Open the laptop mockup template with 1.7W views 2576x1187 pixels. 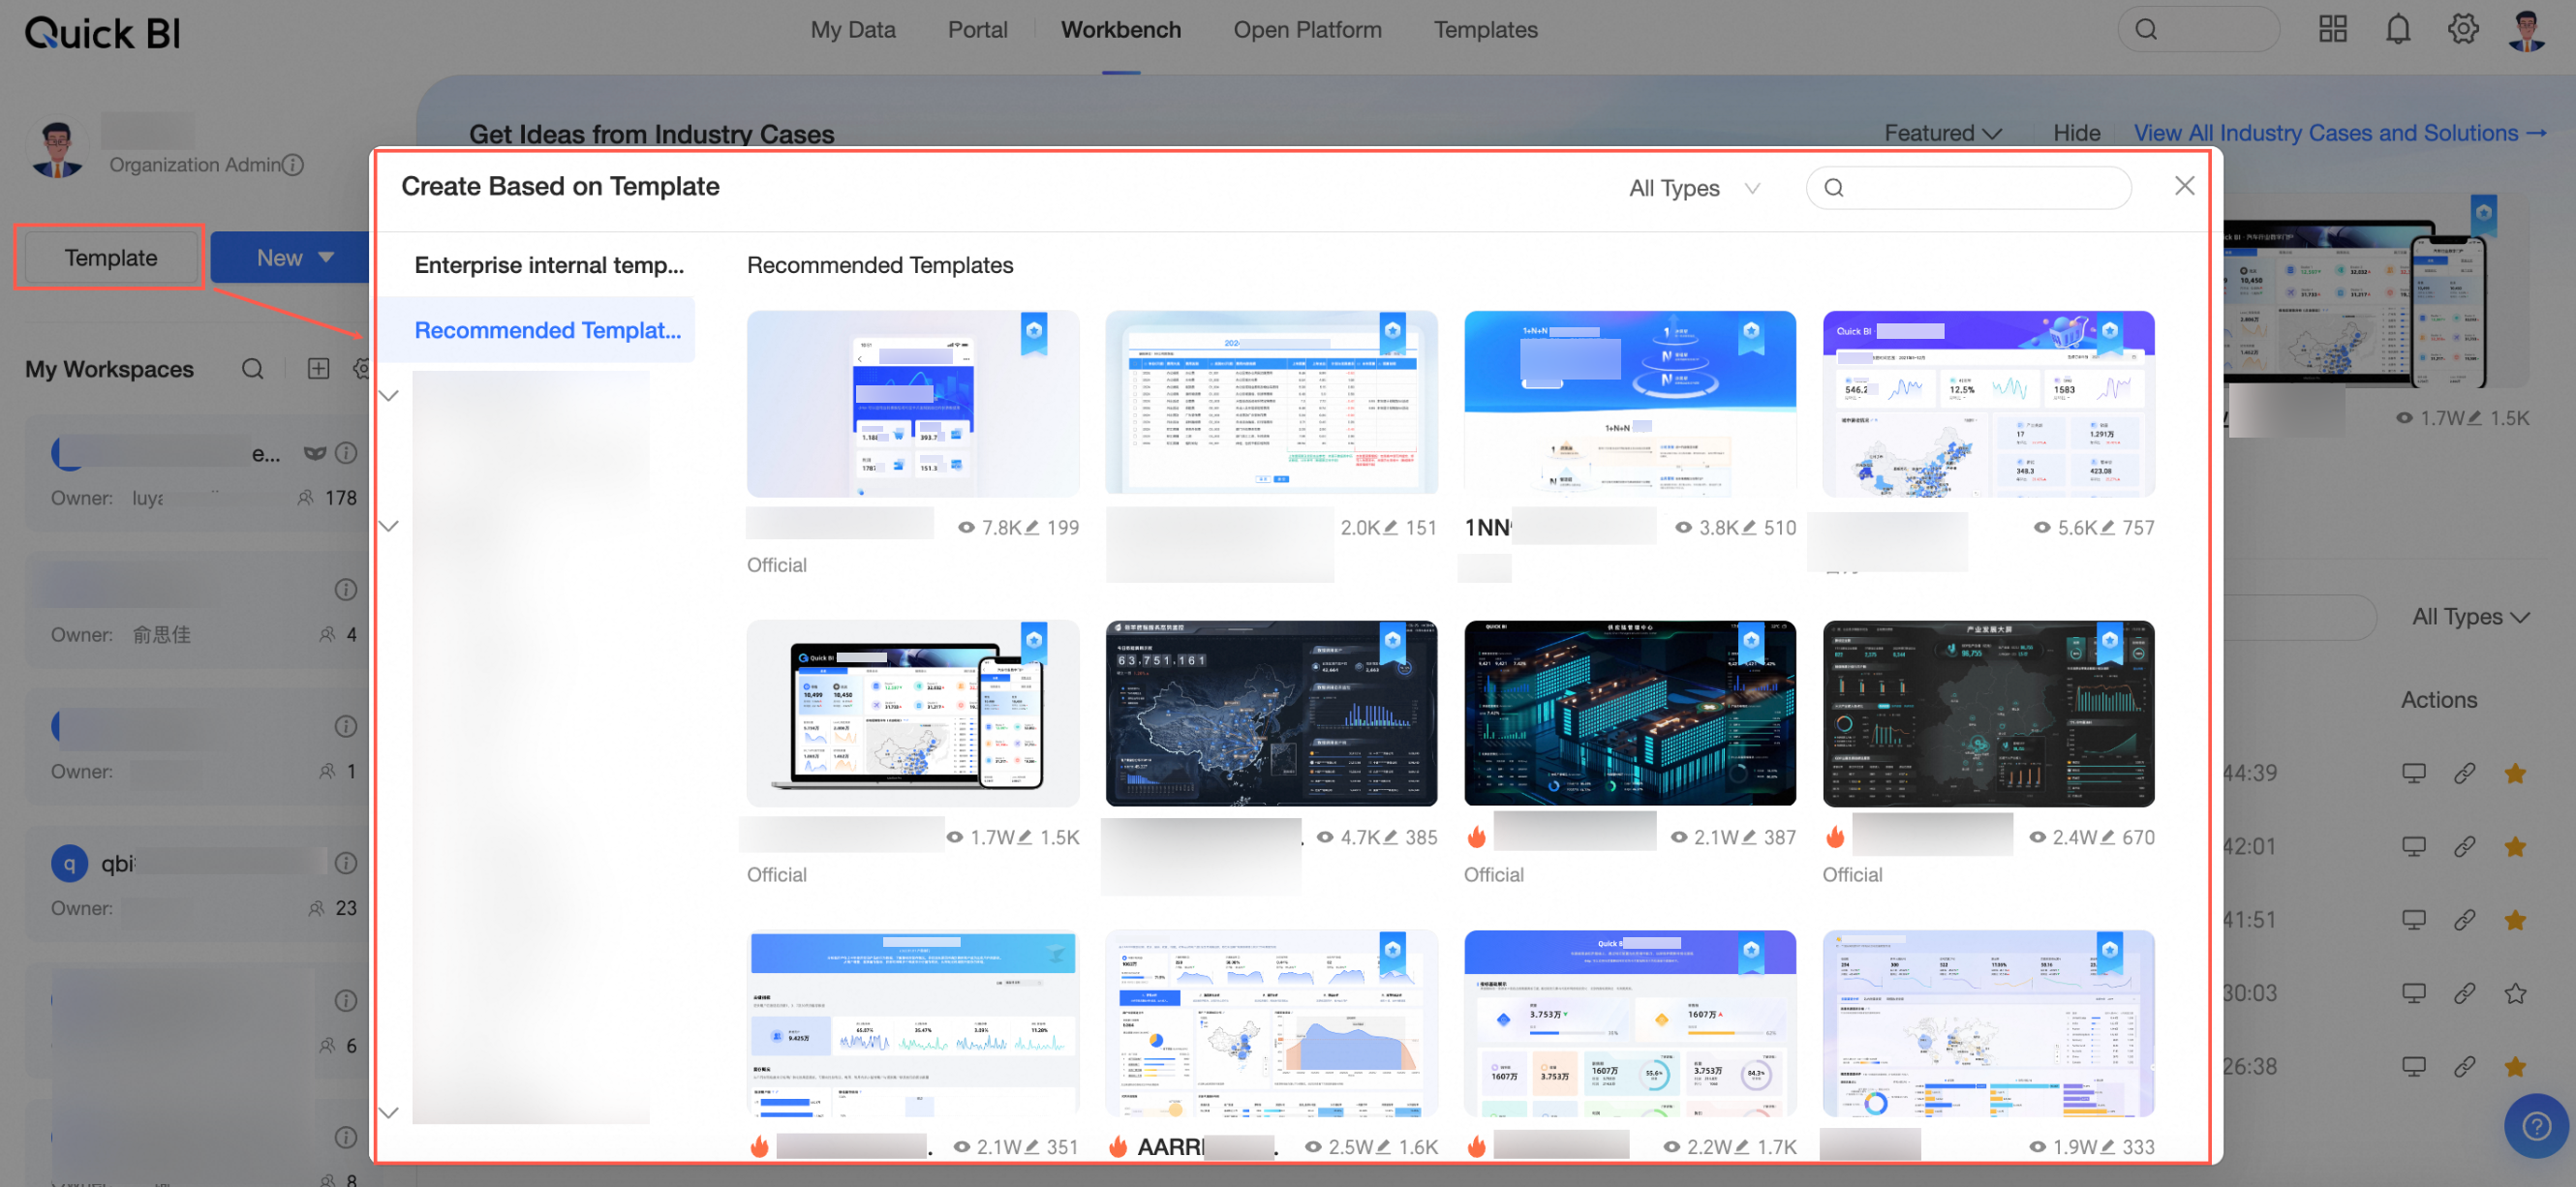pos(912,714)
